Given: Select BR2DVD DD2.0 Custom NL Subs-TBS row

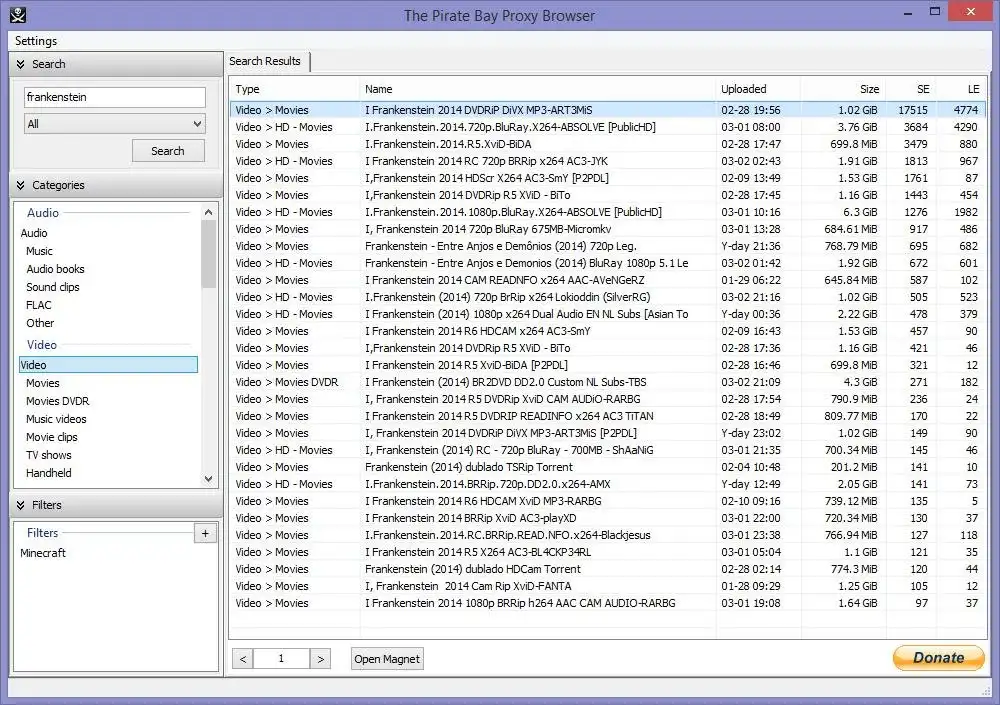Looking at the screenshot, I should click(608, 382).
